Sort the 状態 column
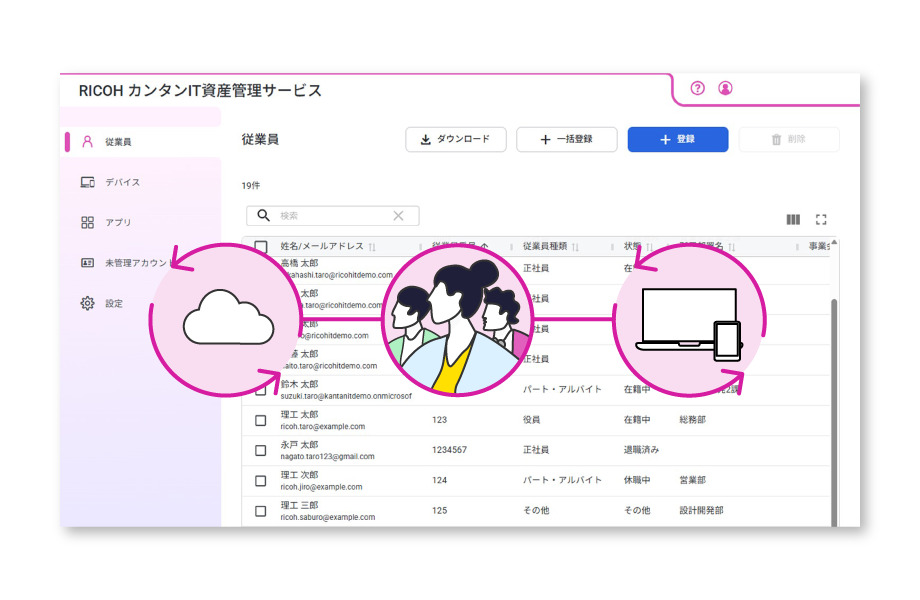The height and width of the screenshot is (600, 920). (633, 247)
